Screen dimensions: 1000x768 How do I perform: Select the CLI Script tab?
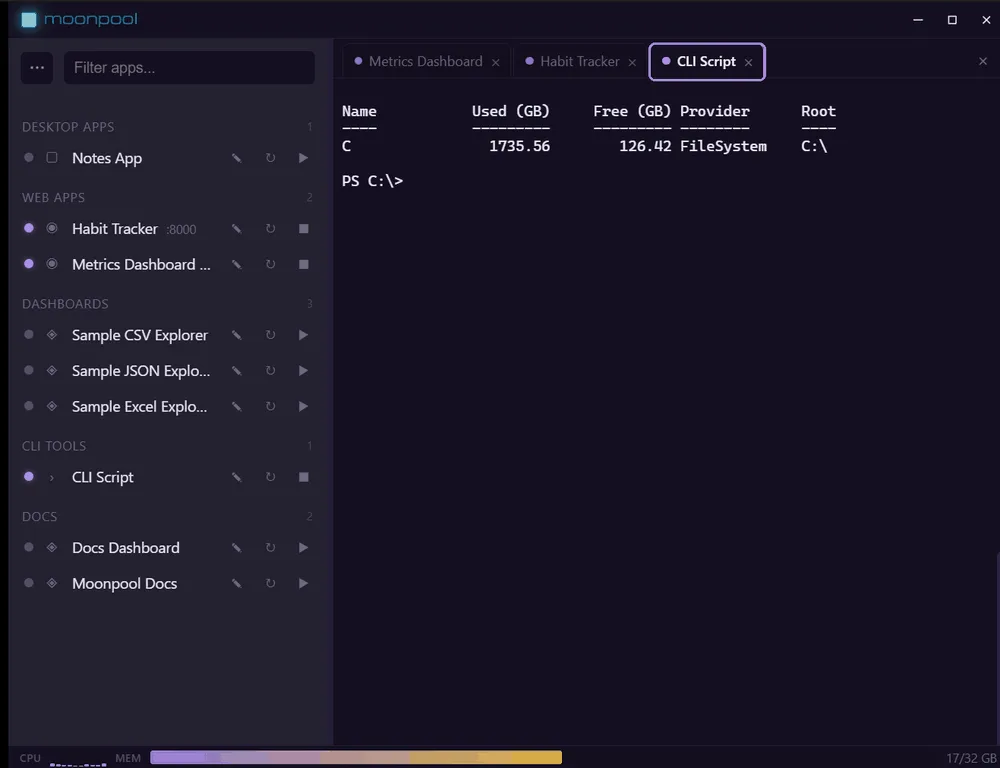point(706,61)
